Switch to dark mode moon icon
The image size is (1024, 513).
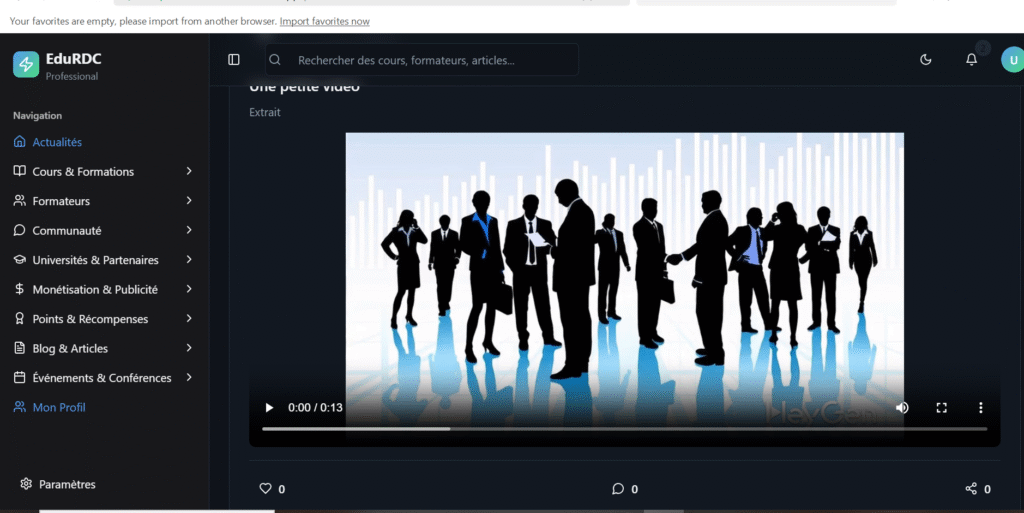tap(926, 60)
